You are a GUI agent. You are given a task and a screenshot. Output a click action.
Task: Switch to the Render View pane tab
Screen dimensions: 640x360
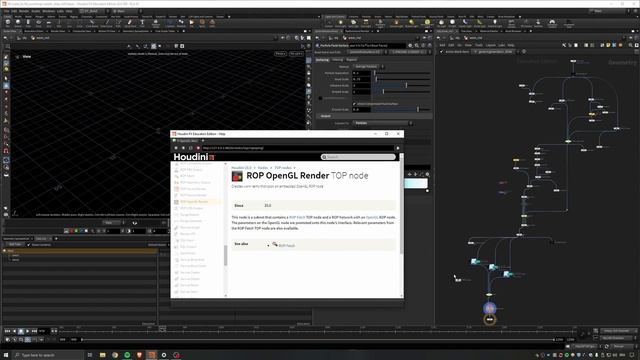(x=58, y=31)
